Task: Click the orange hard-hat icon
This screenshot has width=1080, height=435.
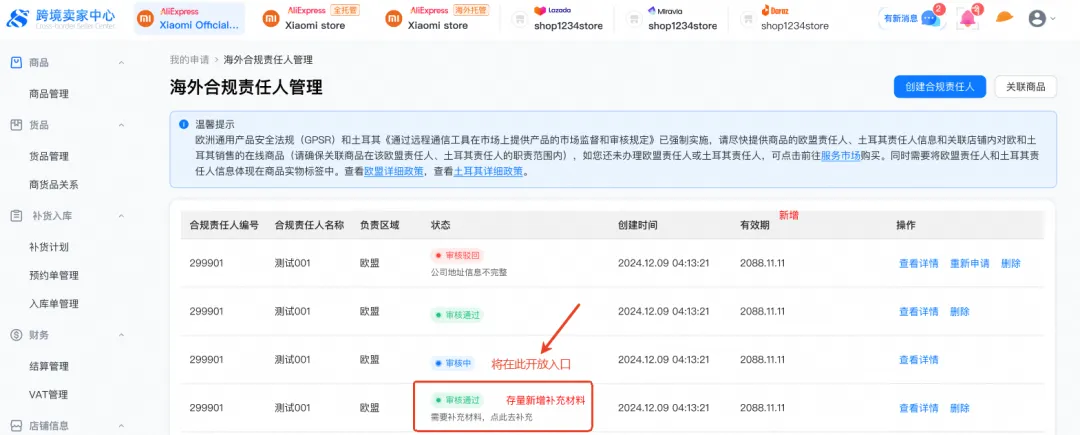Action: [1004, 17]
